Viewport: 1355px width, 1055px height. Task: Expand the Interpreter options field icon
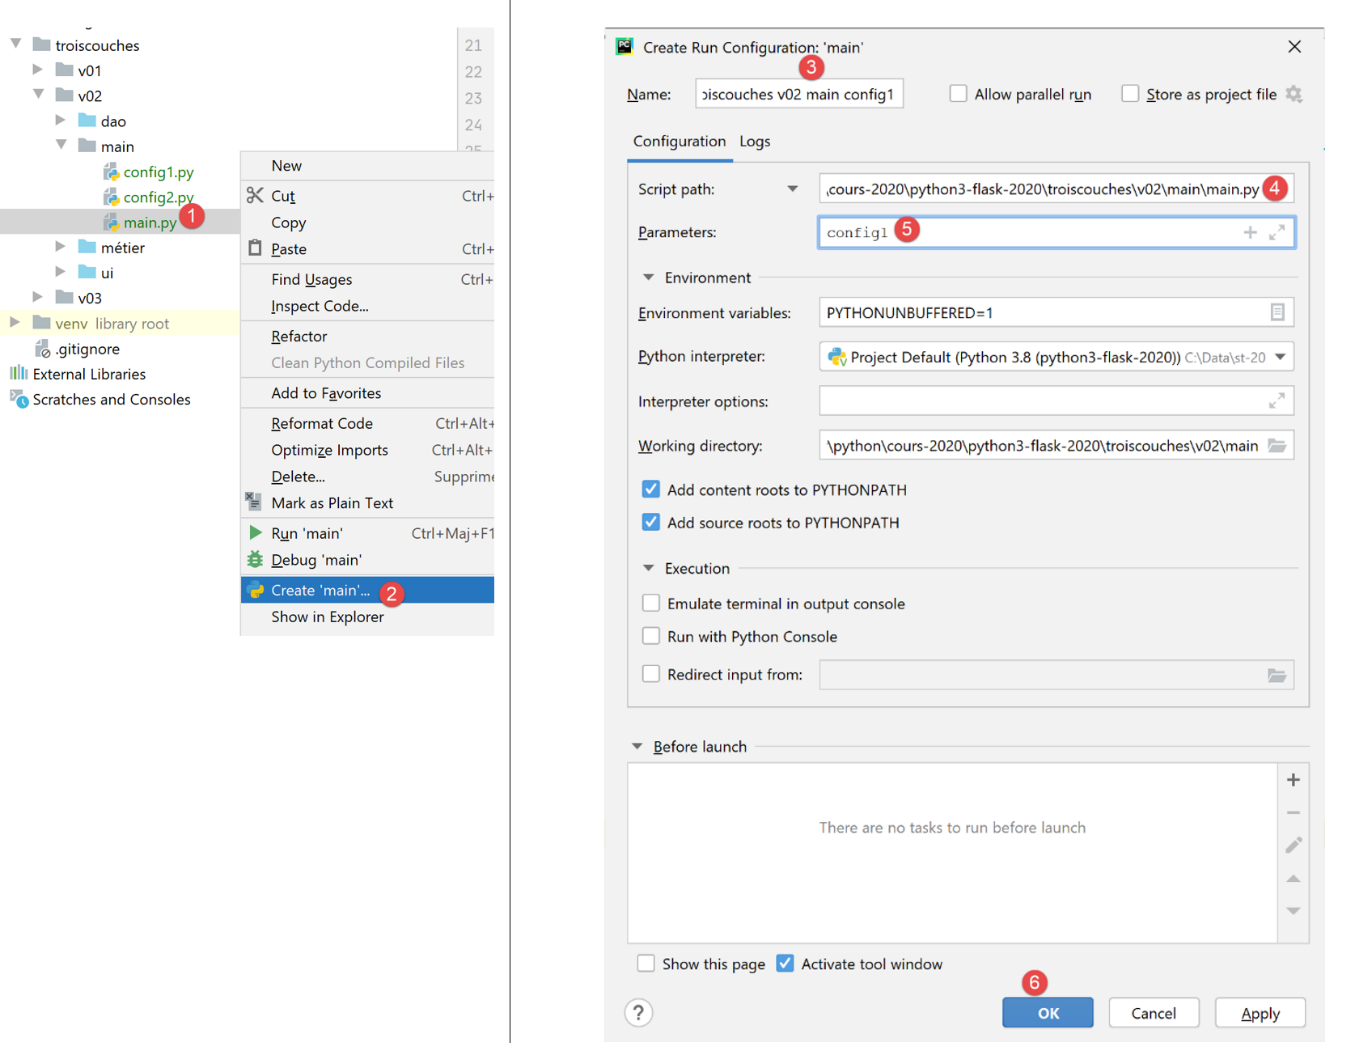pos(1277,401)
